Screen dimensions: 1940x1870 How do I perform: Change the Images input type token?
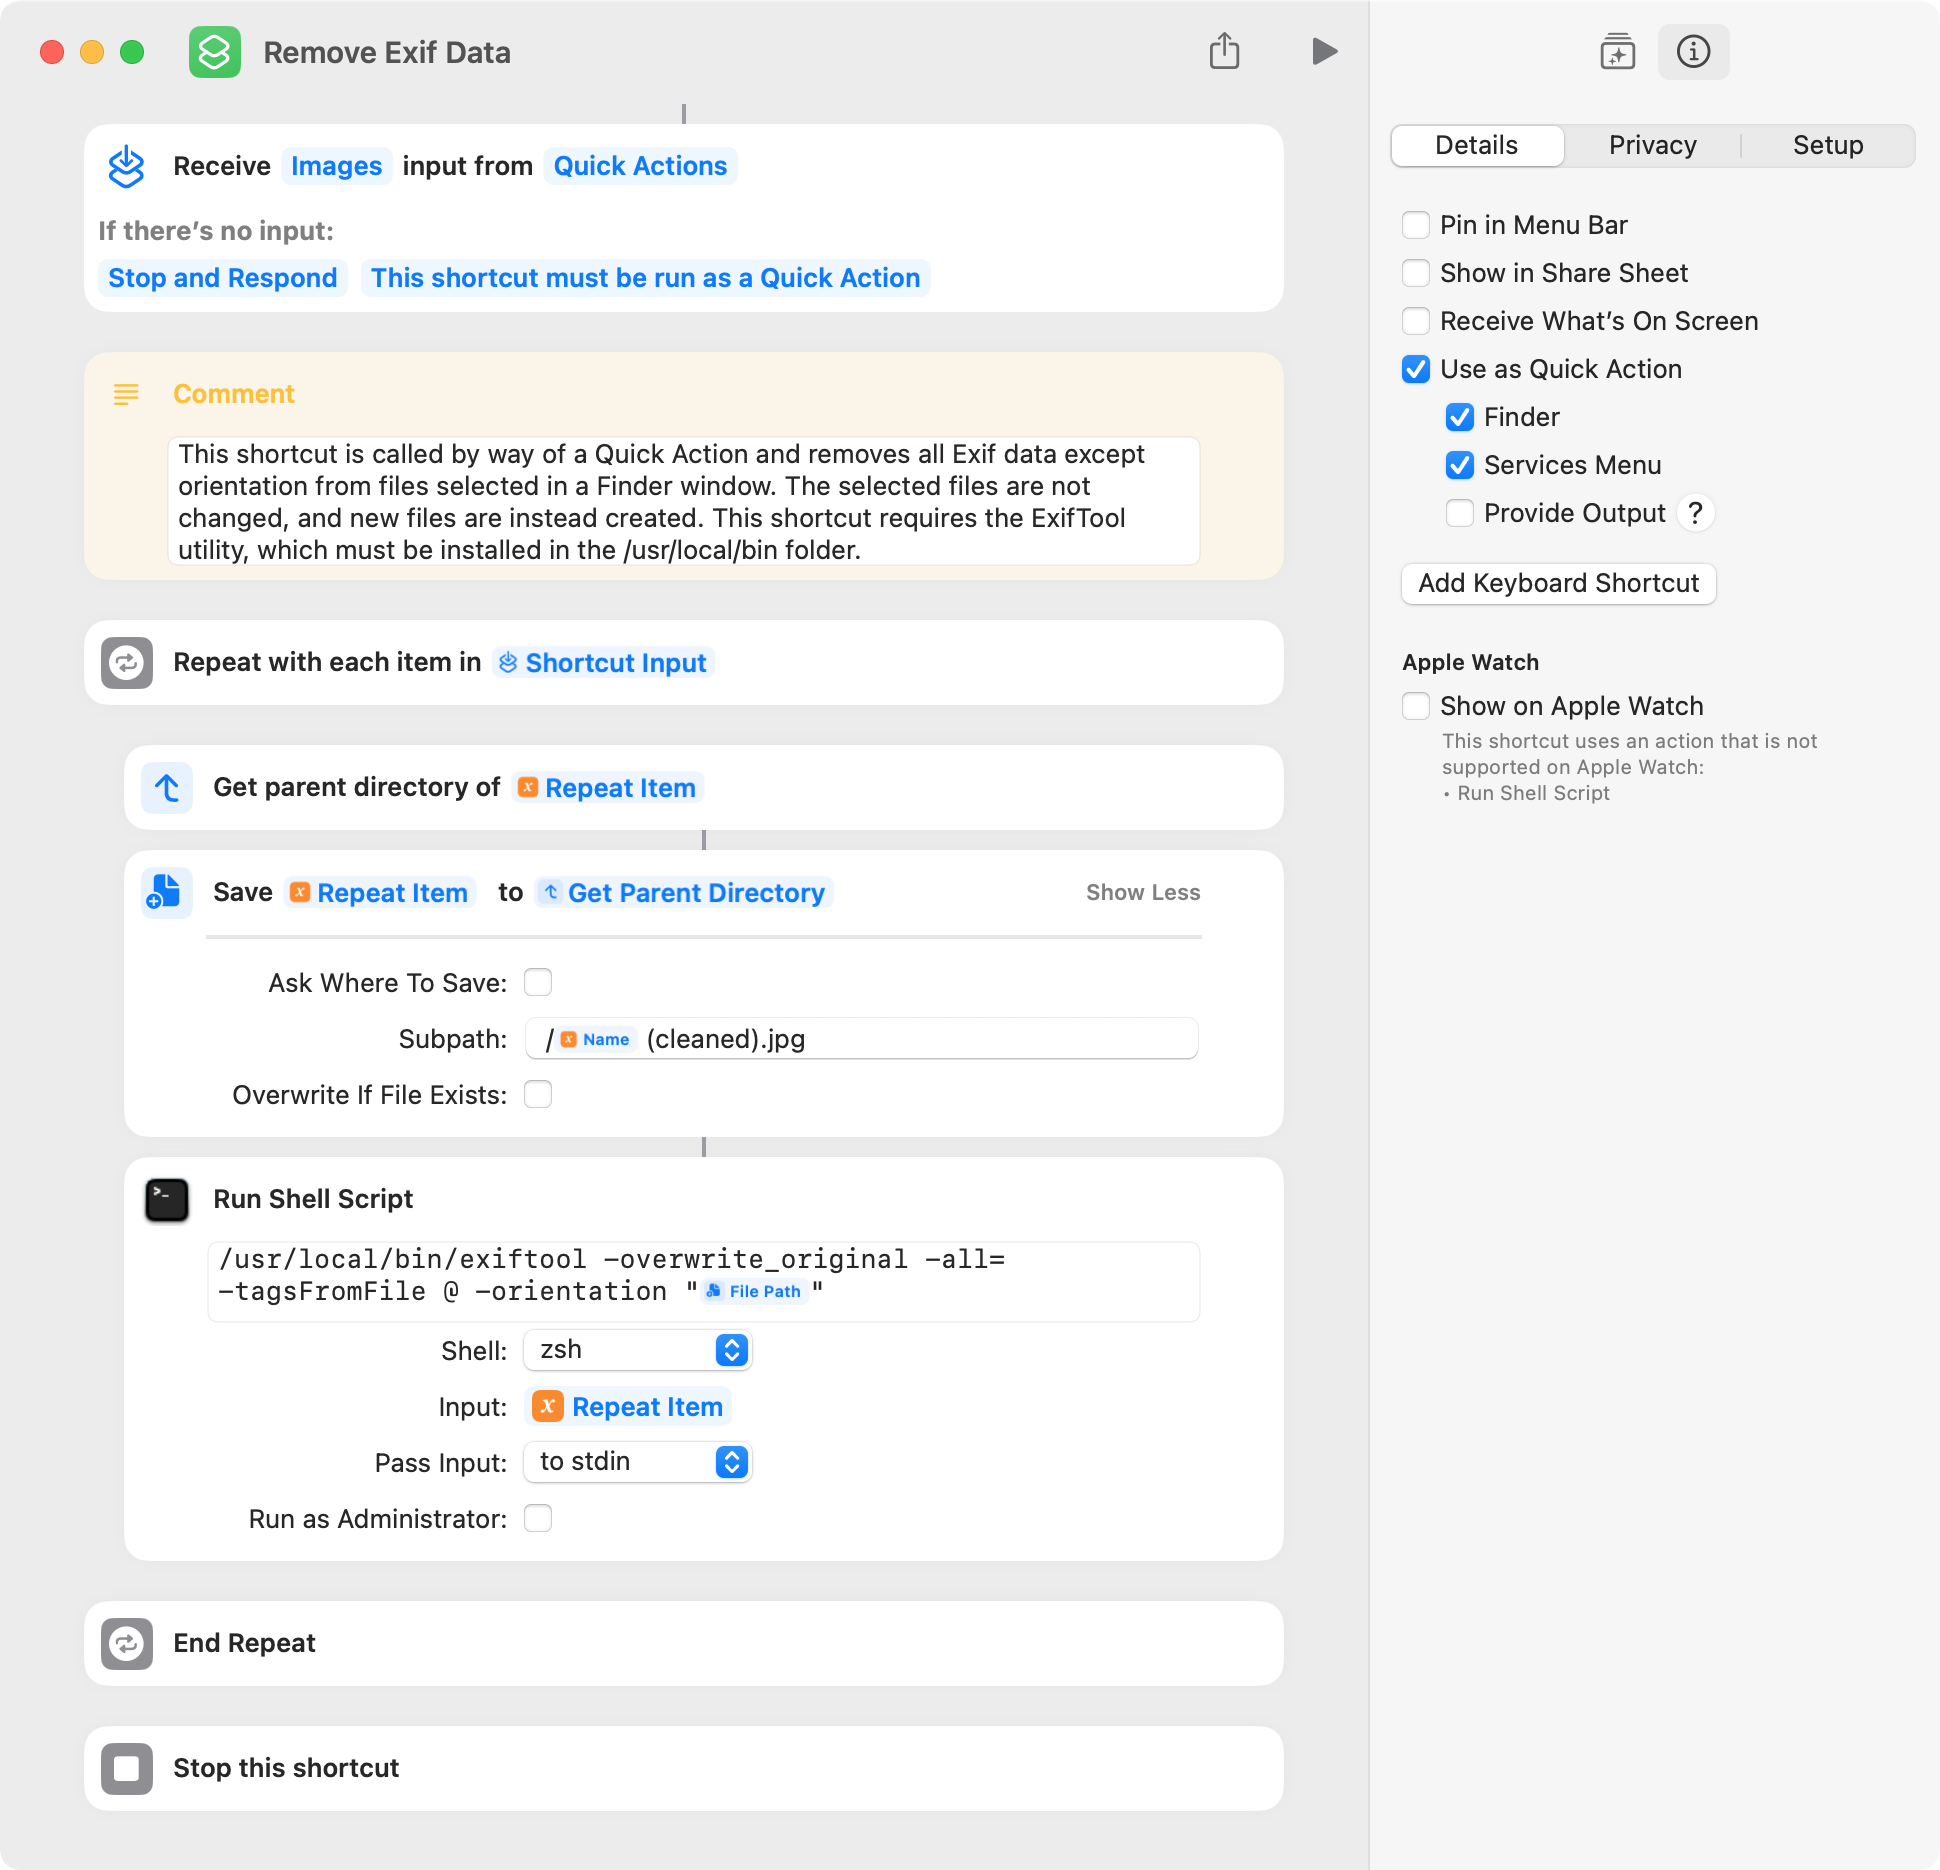pyautogui.click(x=336, y=166)
